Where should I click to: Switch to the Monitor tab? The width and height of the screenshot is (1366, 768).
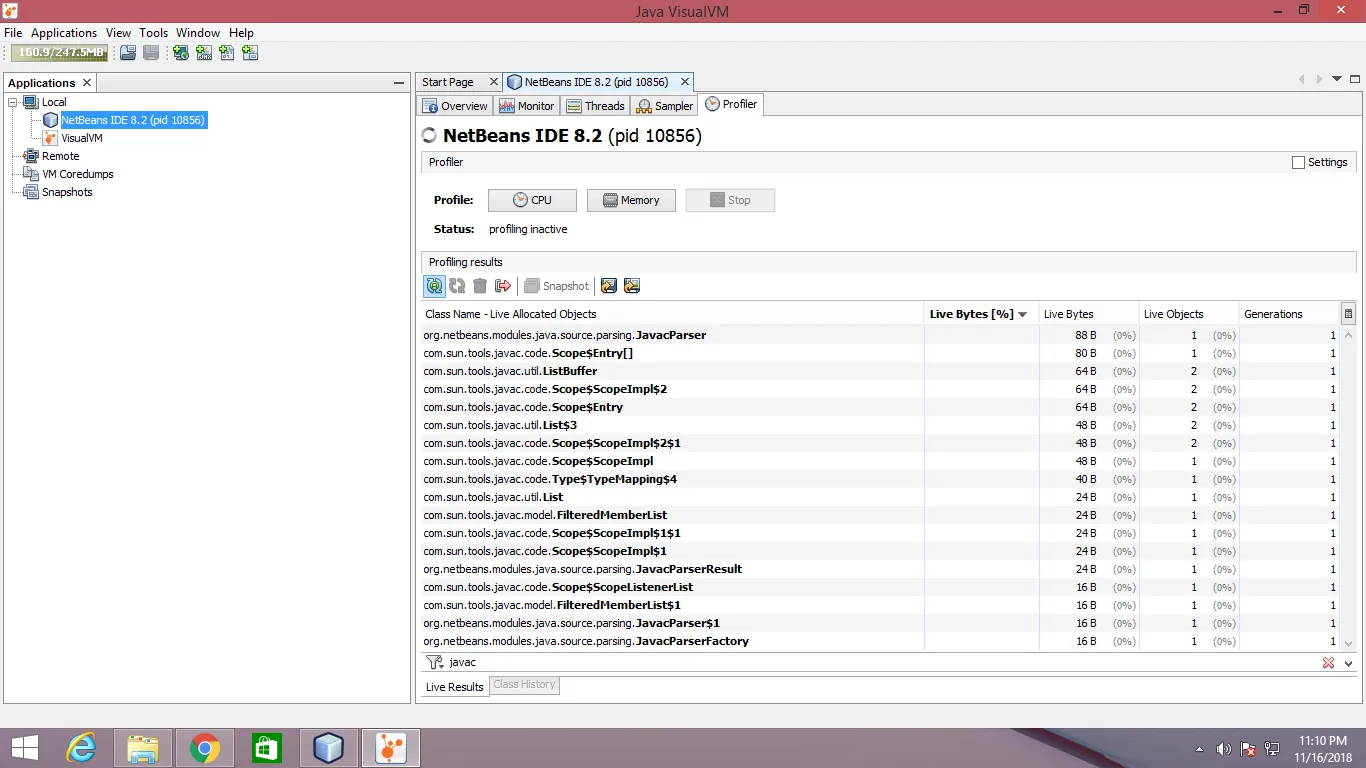click(x=527, y=106)
